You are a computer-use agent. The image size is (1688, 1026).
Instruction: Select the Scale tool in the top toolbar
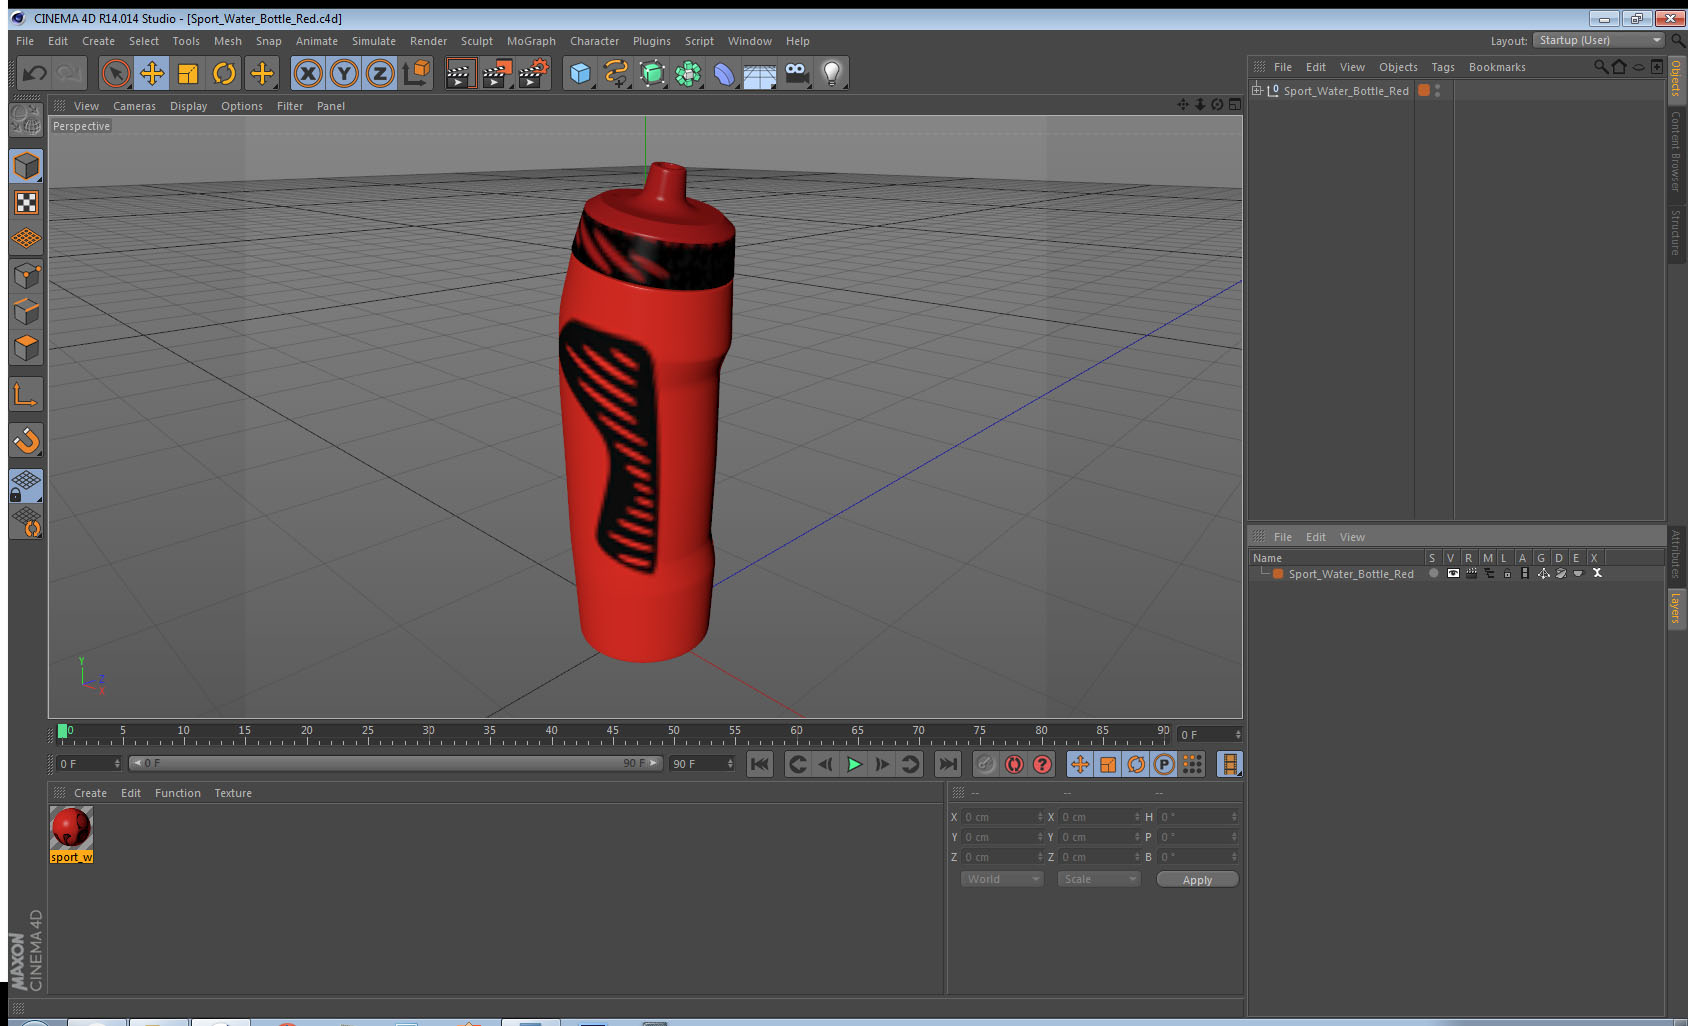[188, 73]
